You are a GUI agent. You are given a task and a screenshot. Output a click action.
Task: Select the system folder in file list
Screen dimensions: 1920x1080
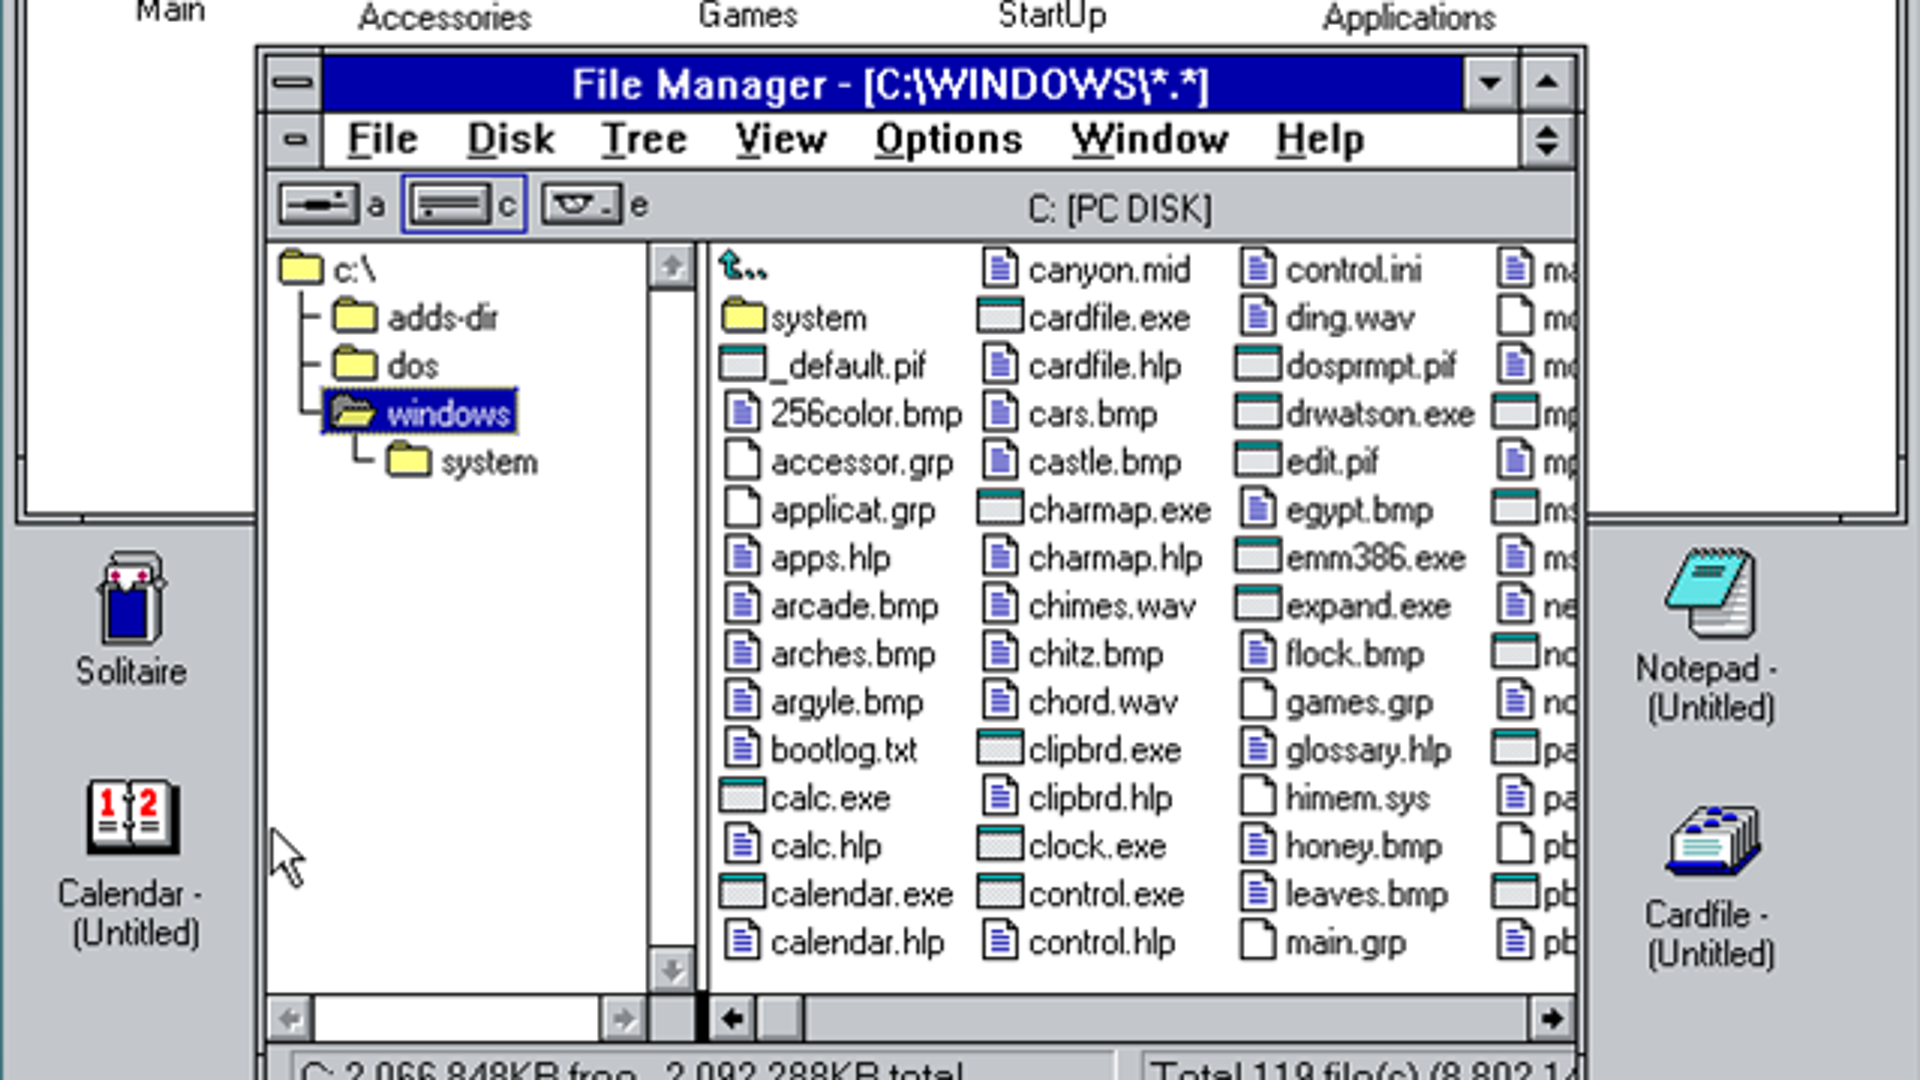[742, 317]
